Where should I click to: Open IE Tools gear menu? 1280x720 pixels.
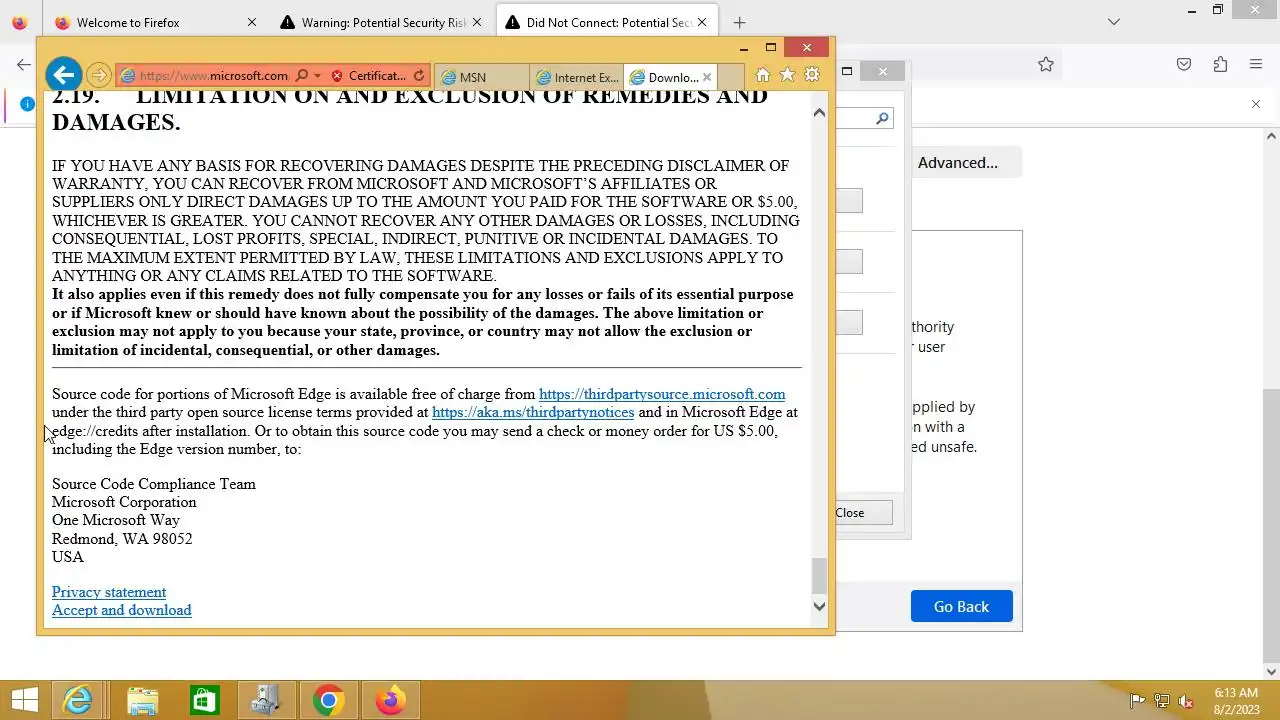click(x=812, y=75)
